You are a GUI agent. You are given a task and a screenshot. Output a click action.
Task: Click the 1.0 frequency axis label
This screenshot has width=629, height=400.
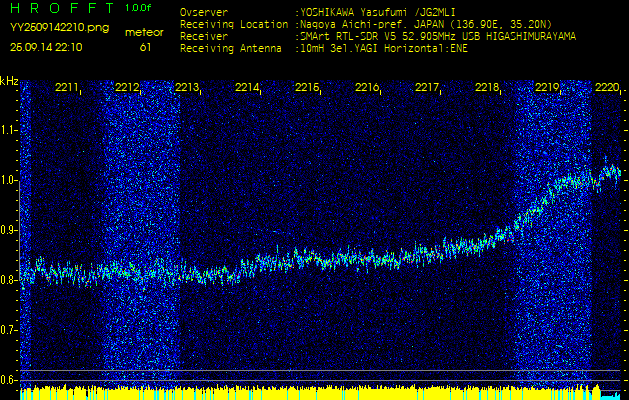(9, 180)
